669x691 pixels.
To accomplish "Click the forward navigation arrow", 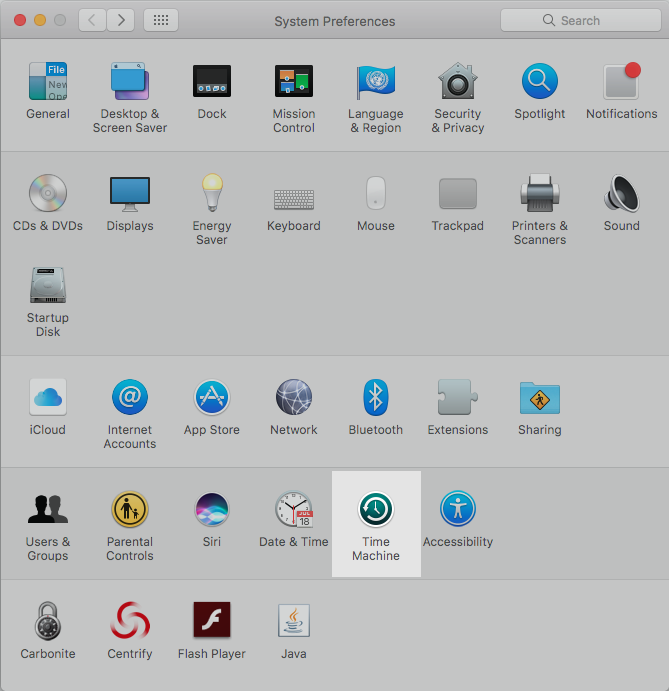I will pyautogui.click(x=121, y=20).
